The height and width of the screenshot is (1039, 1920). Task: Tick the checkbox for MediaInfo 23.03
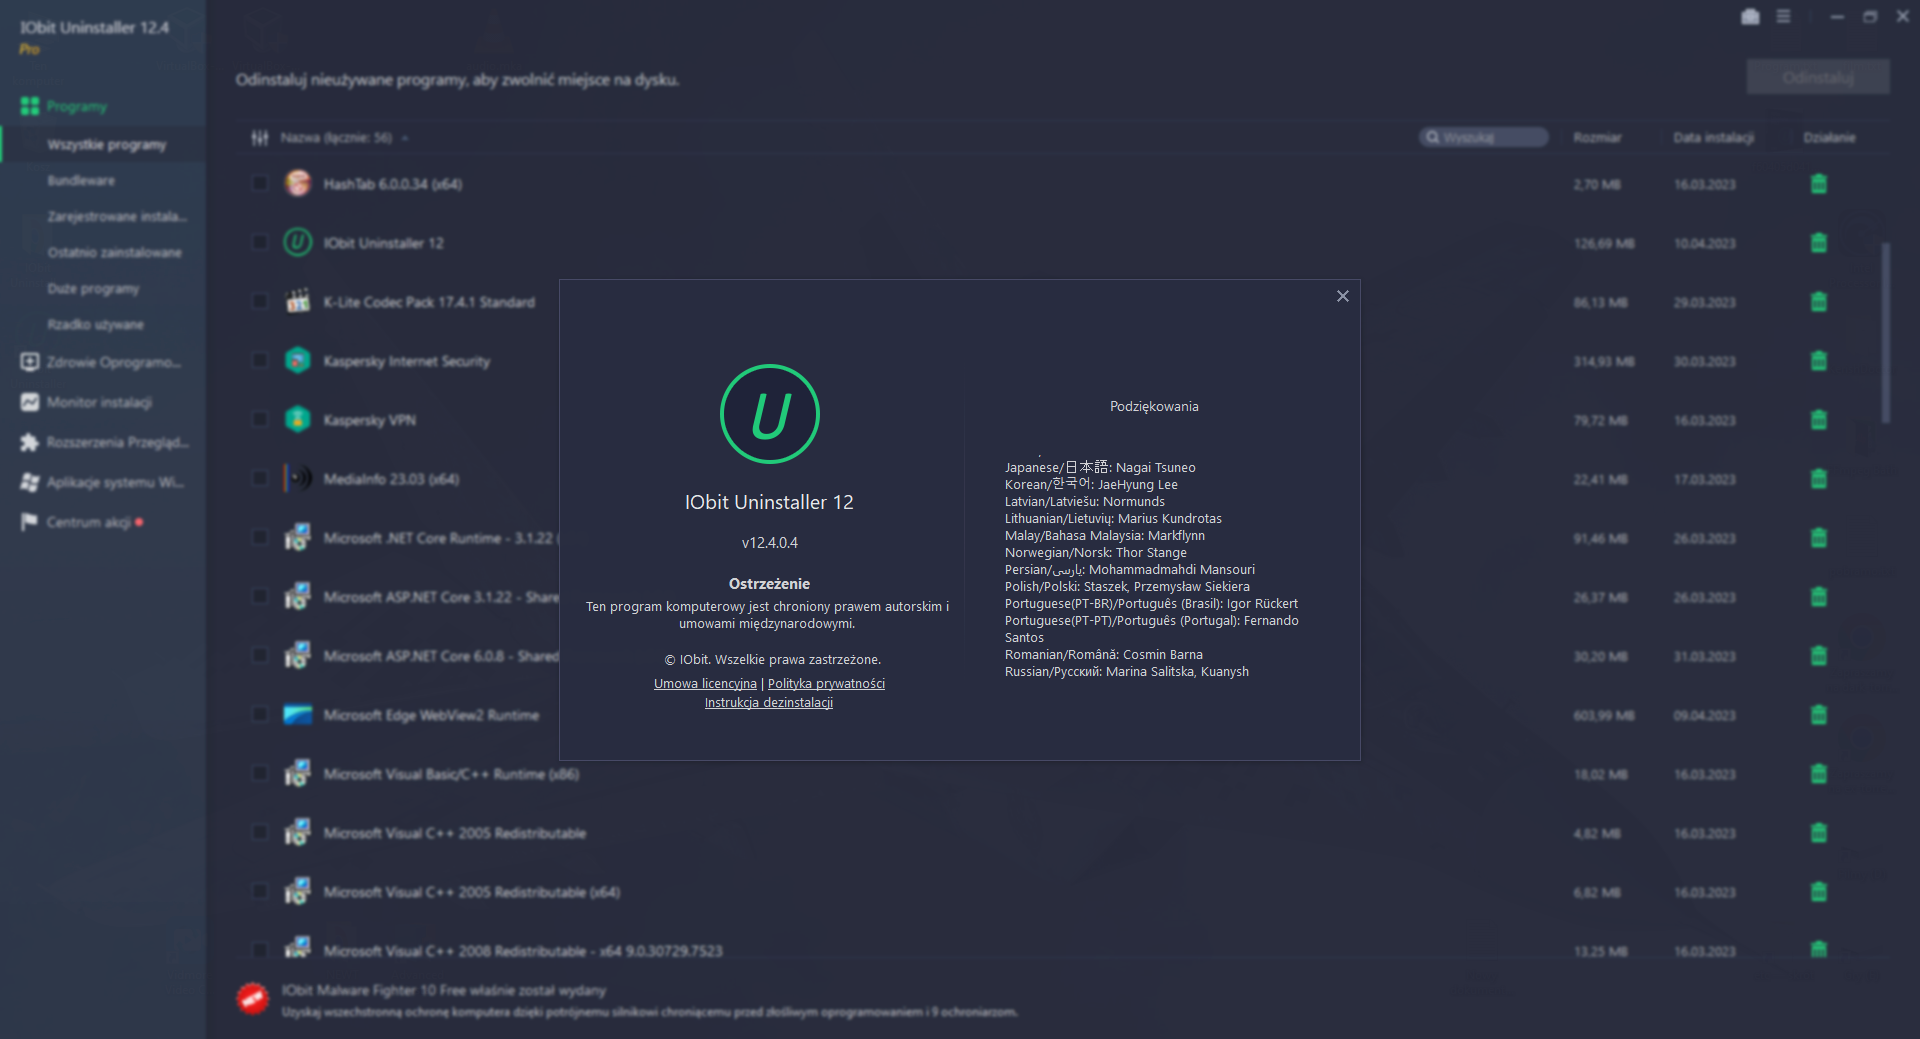pos(260,479)
